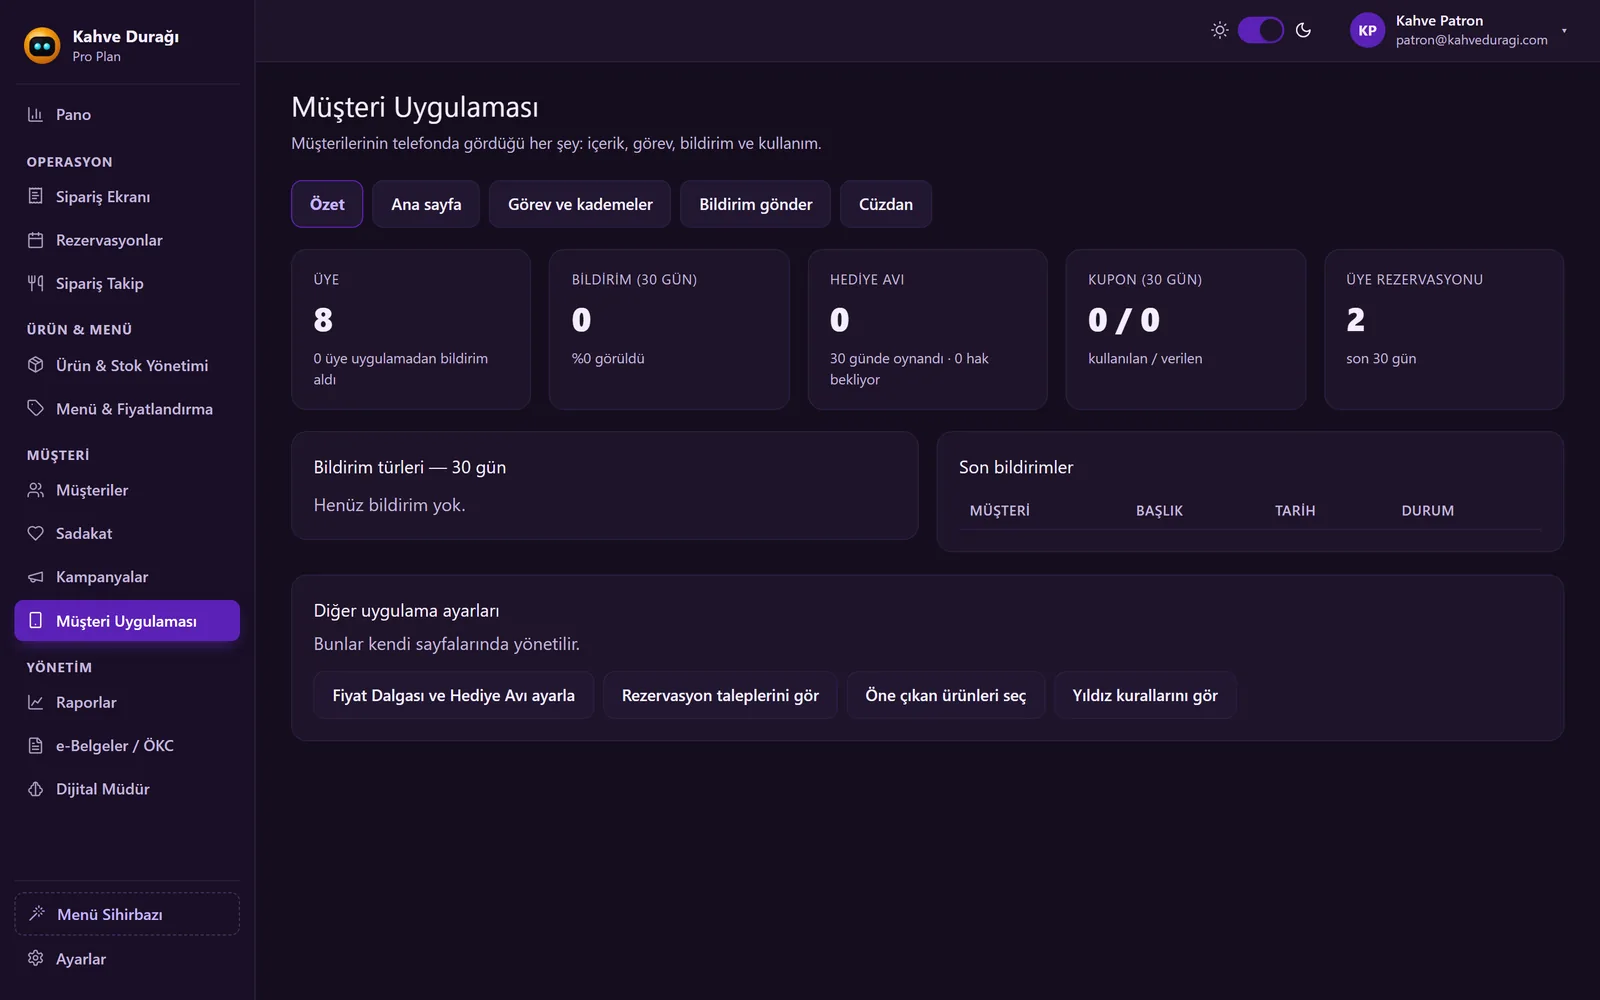Click the KP user avatar
The width and height of the screenshot is (1600, 1000).
1367,30
